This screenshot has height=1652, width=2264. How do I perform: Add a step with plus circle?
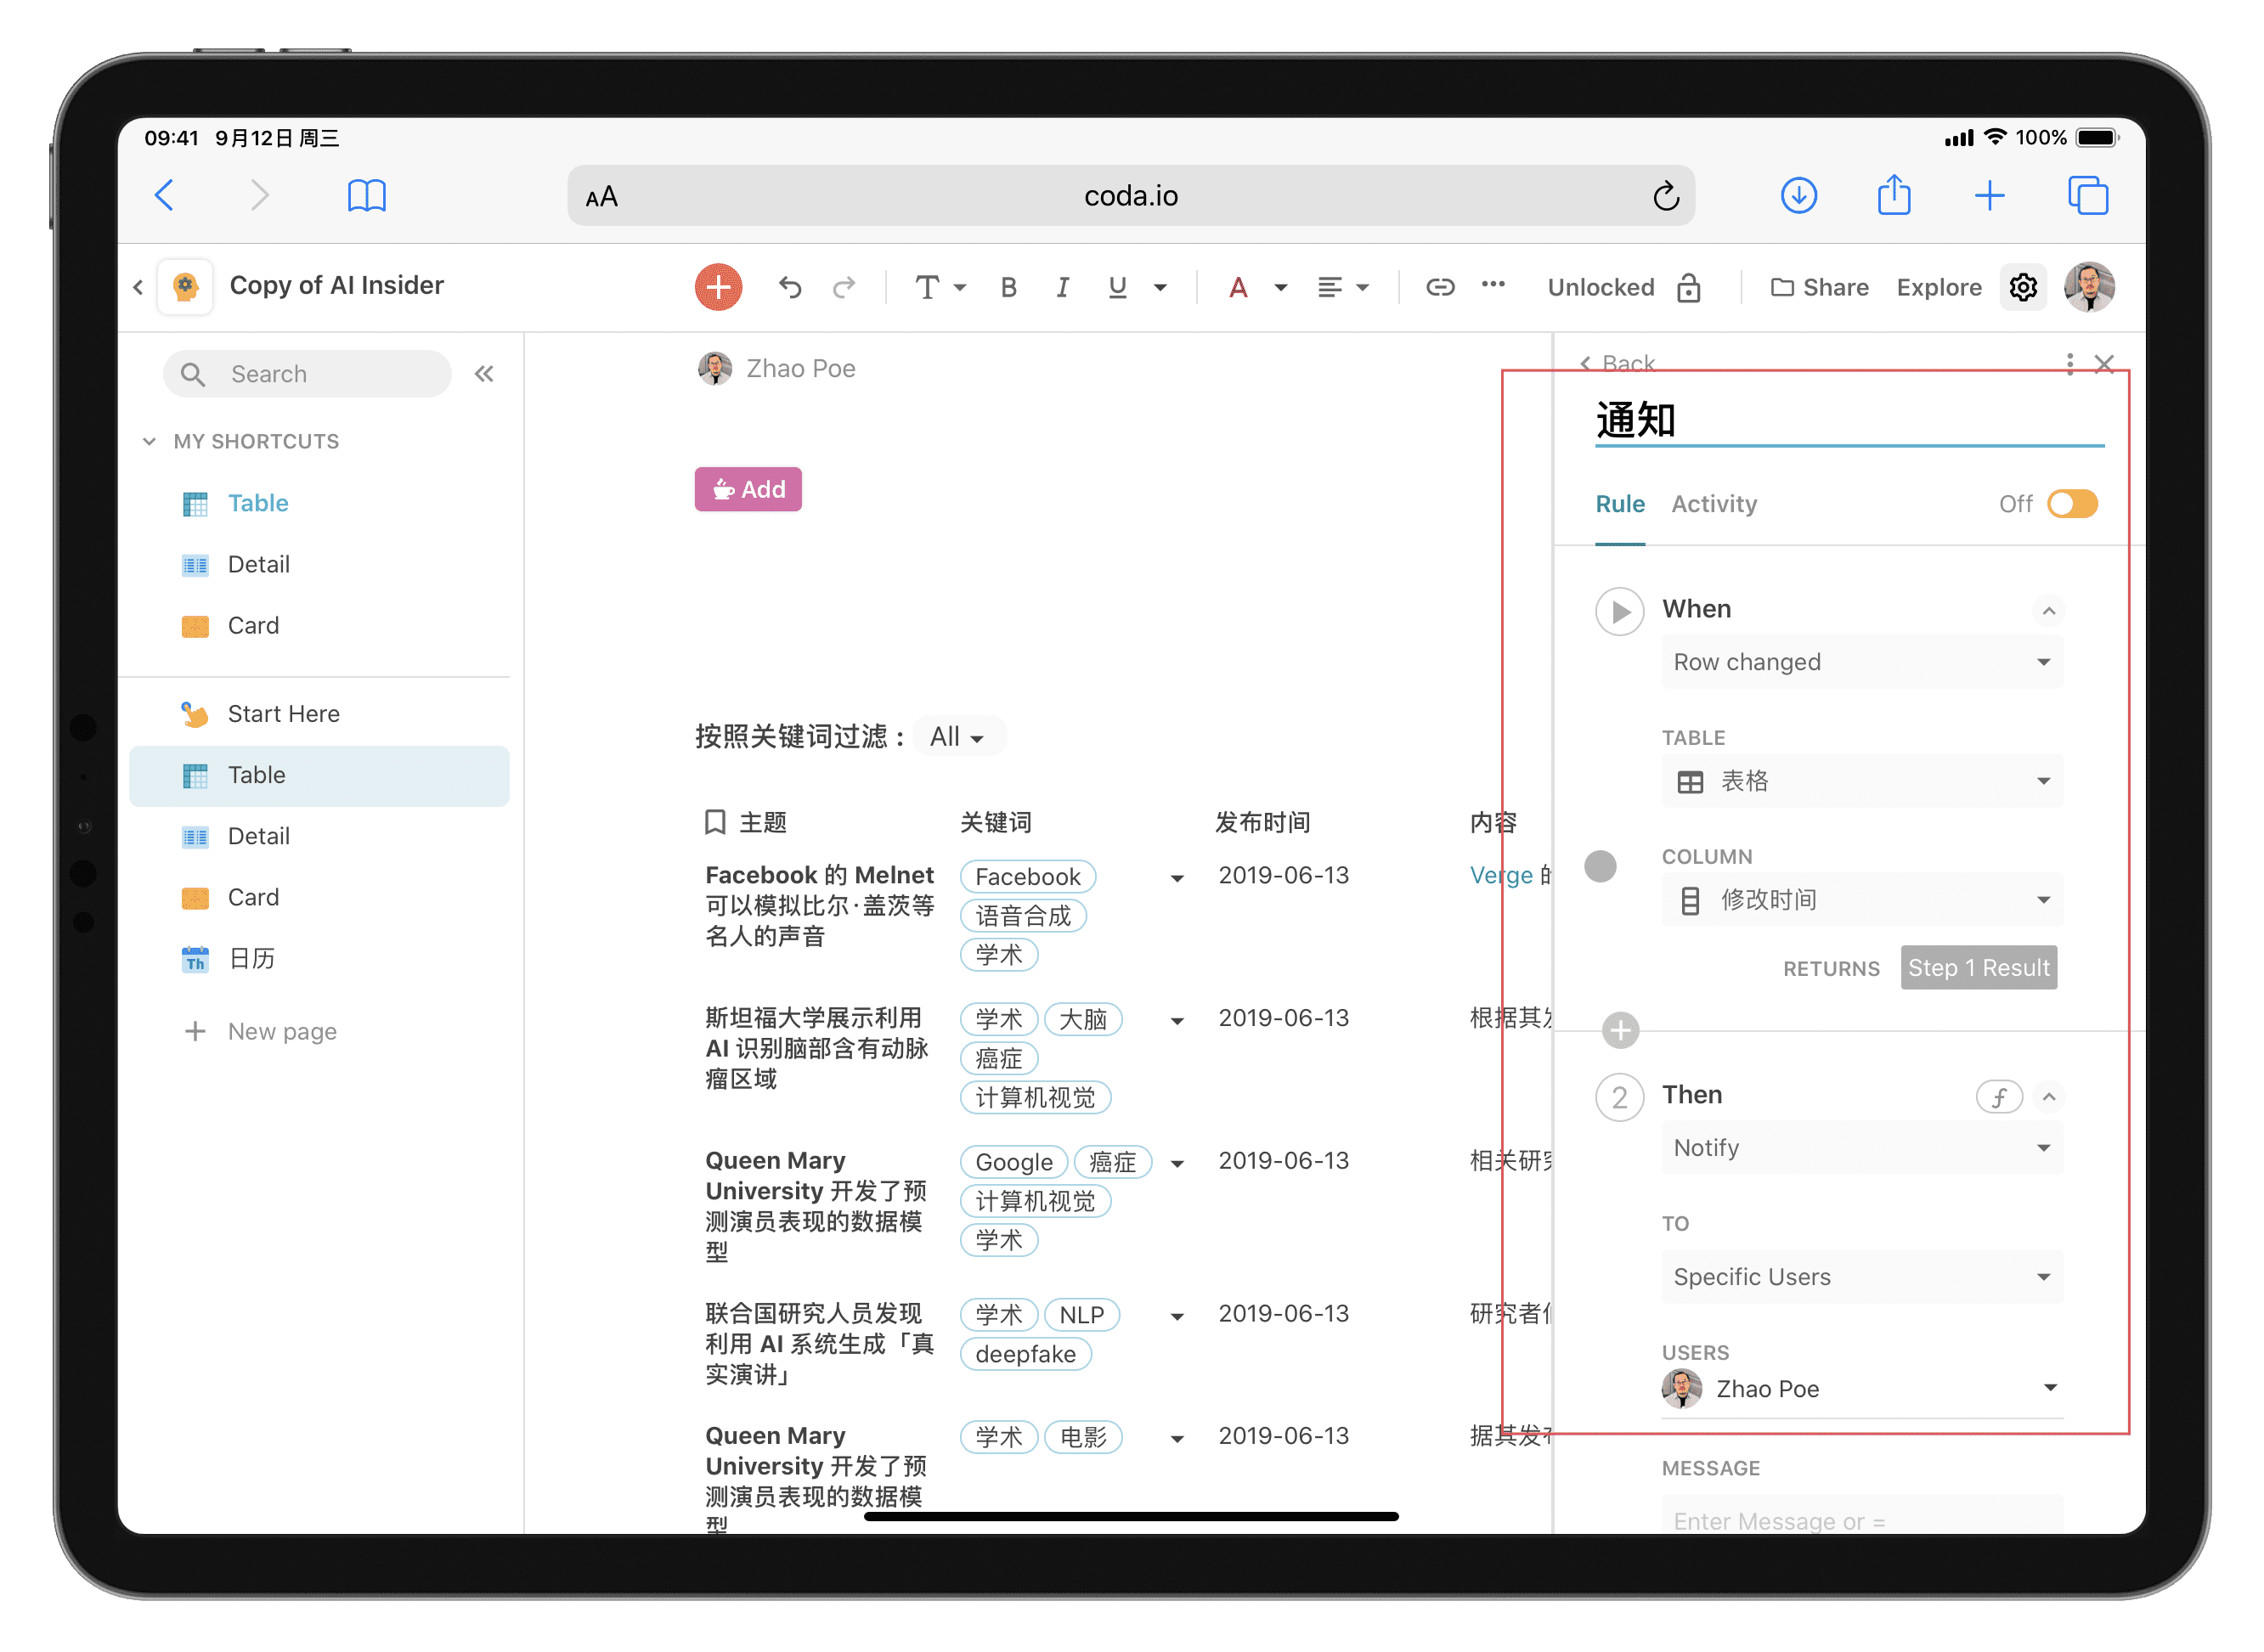click(1620, 1030)
